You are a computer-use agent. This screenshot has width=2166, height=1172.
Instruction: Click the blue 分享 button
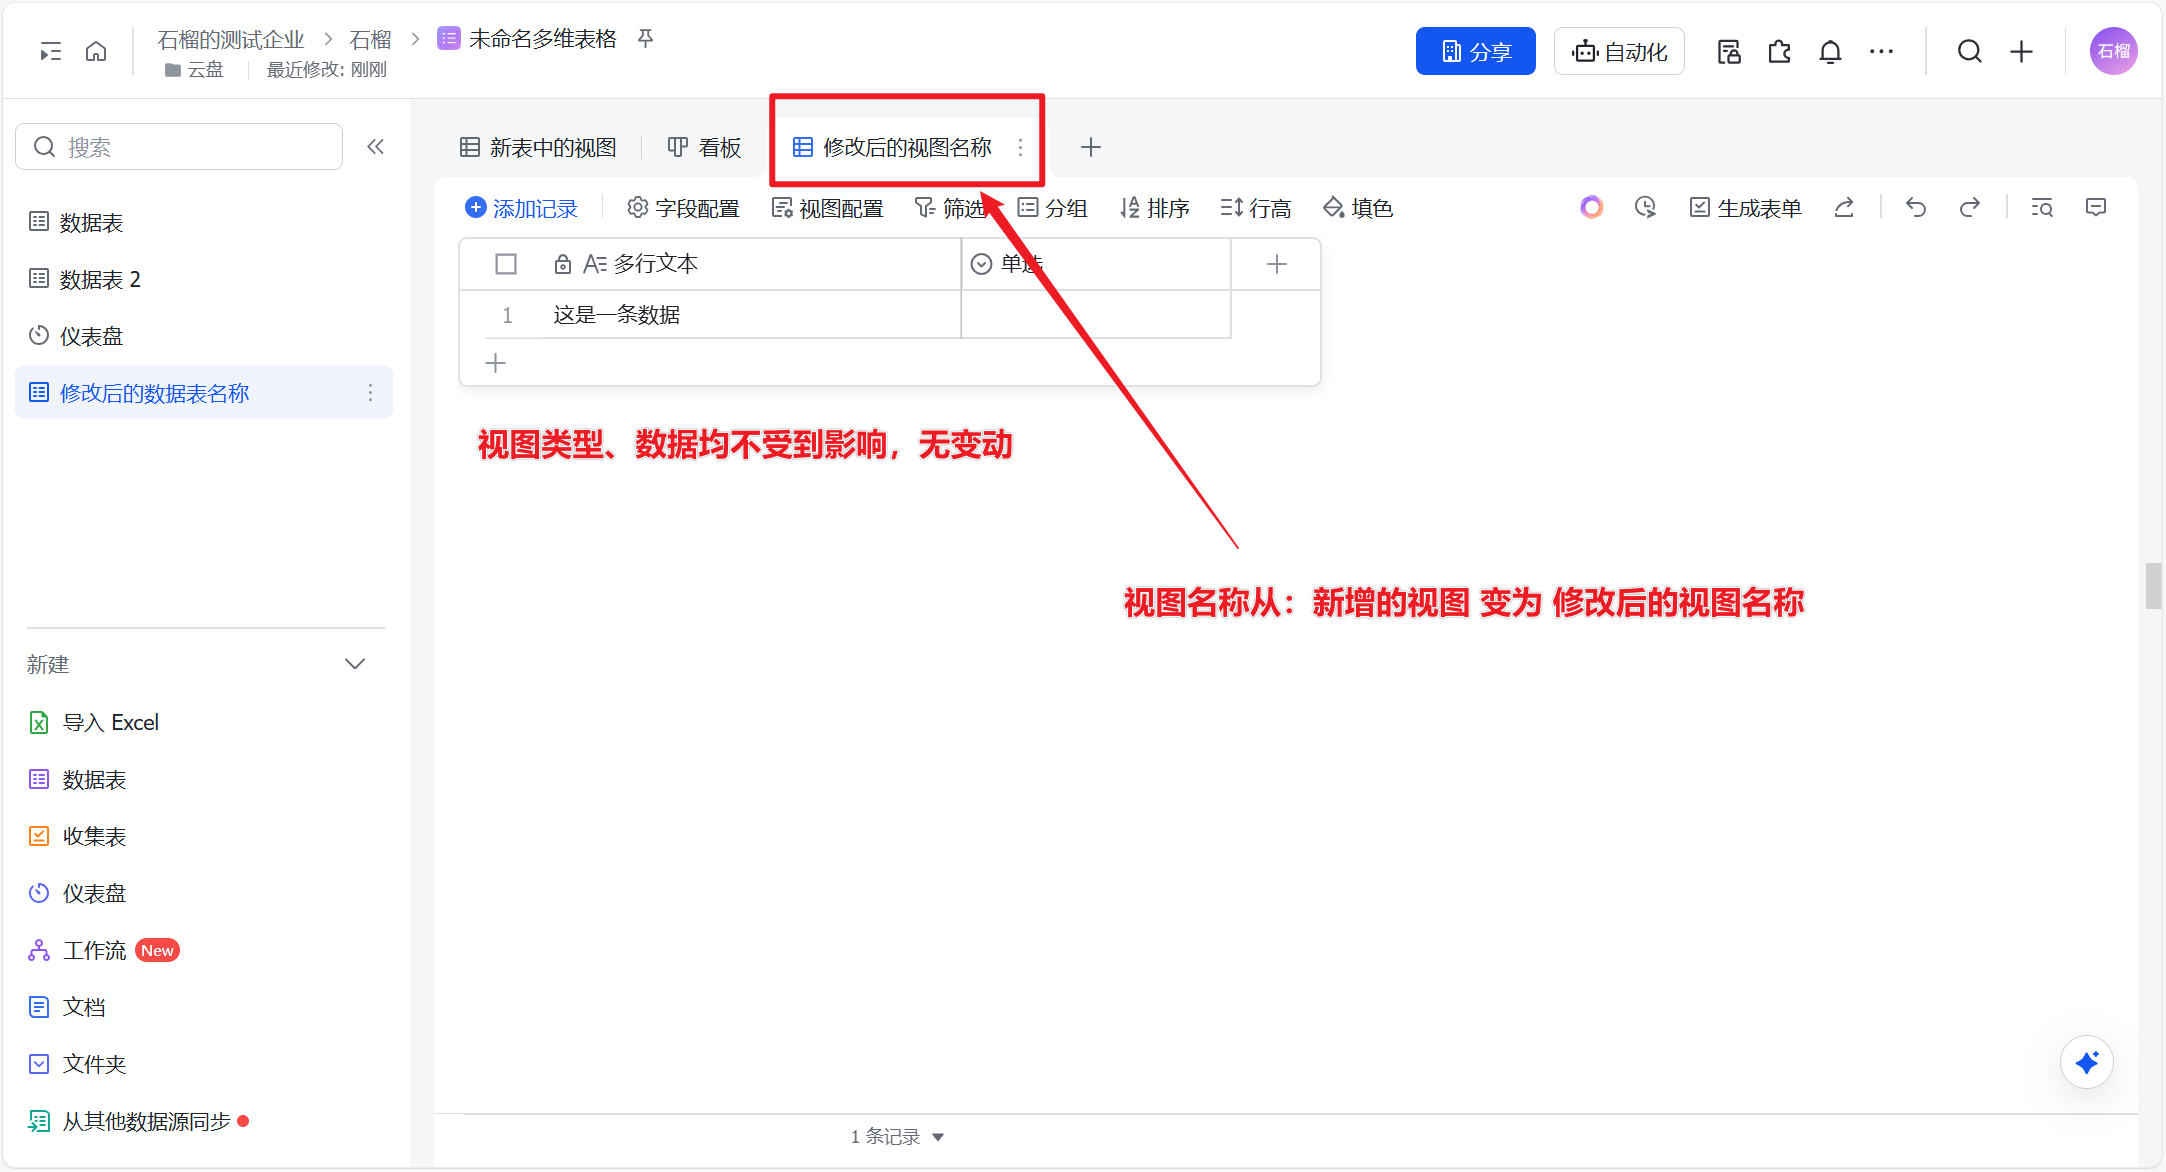(1475, 52)
